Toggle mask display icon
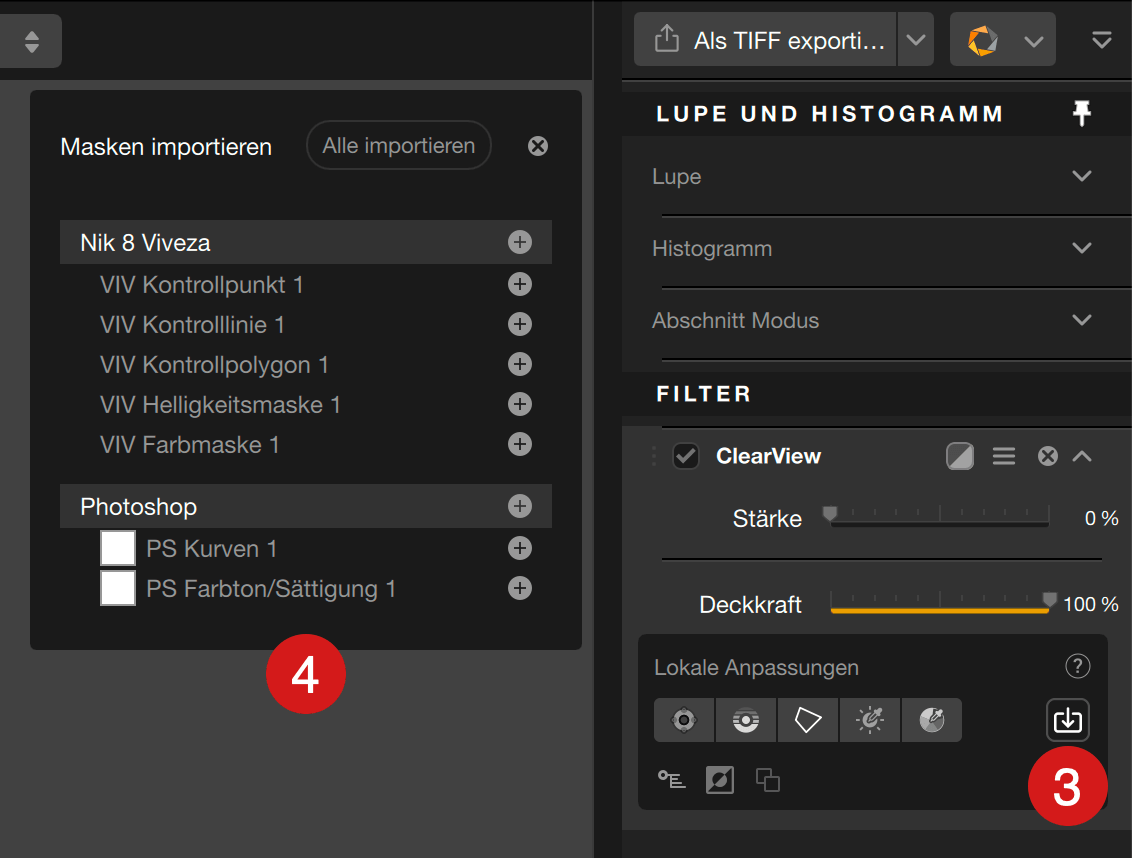 click(720, 780)
